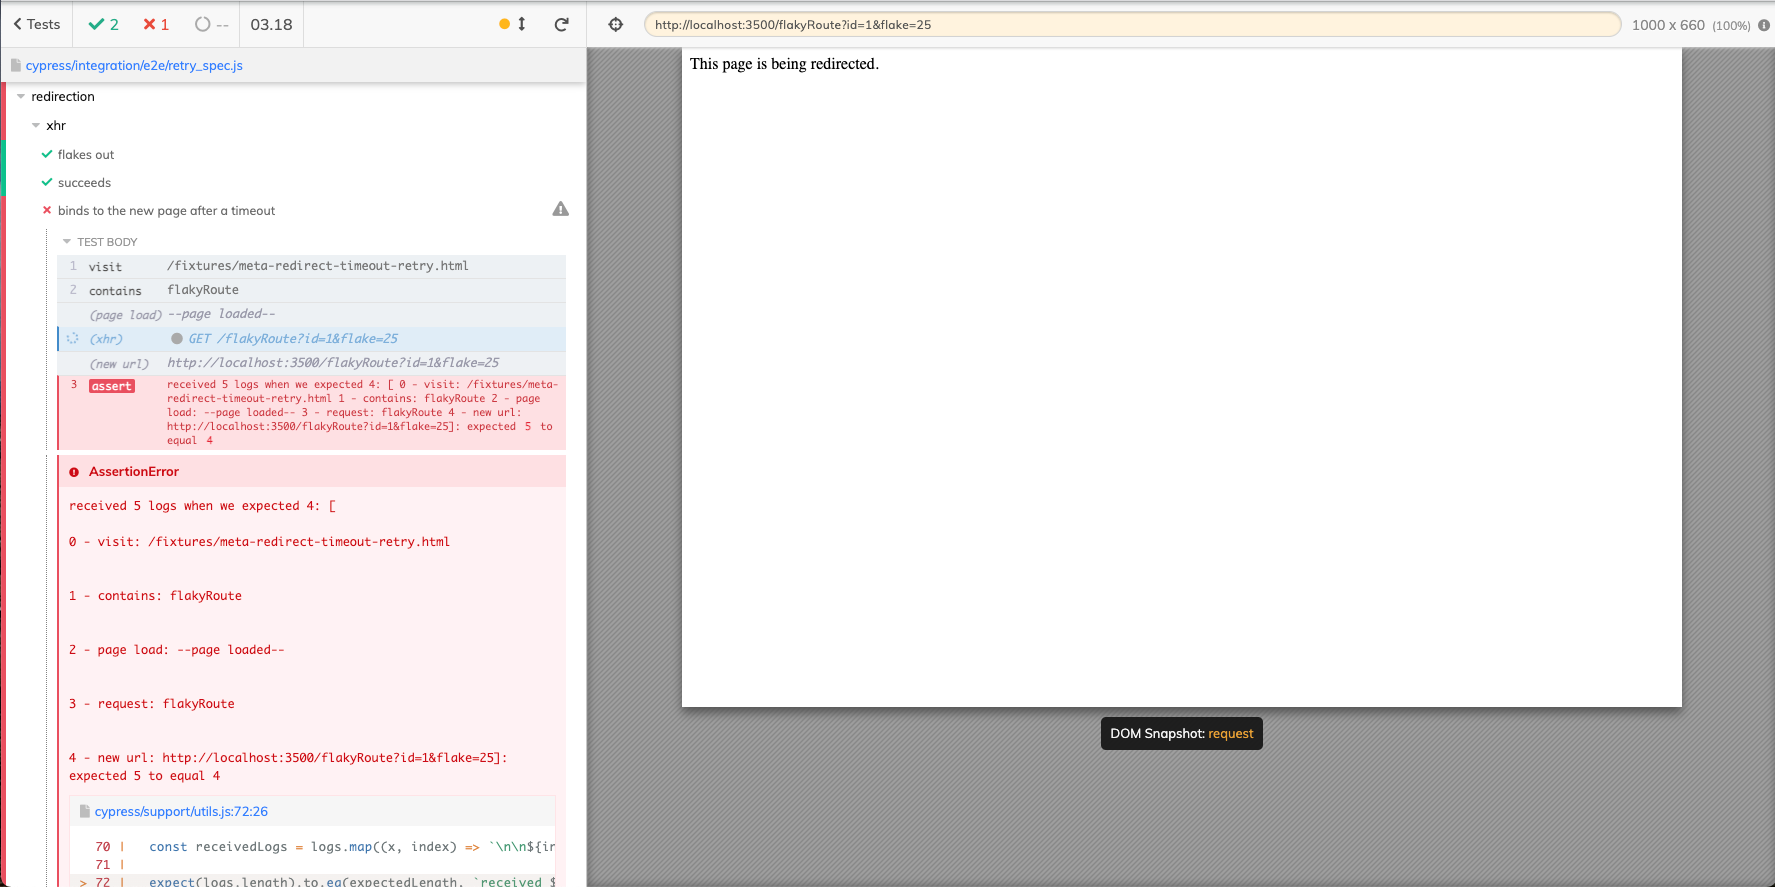
Task: Click error line '1 - contains: flakyRoute'
Action: [x=155, y=595]
